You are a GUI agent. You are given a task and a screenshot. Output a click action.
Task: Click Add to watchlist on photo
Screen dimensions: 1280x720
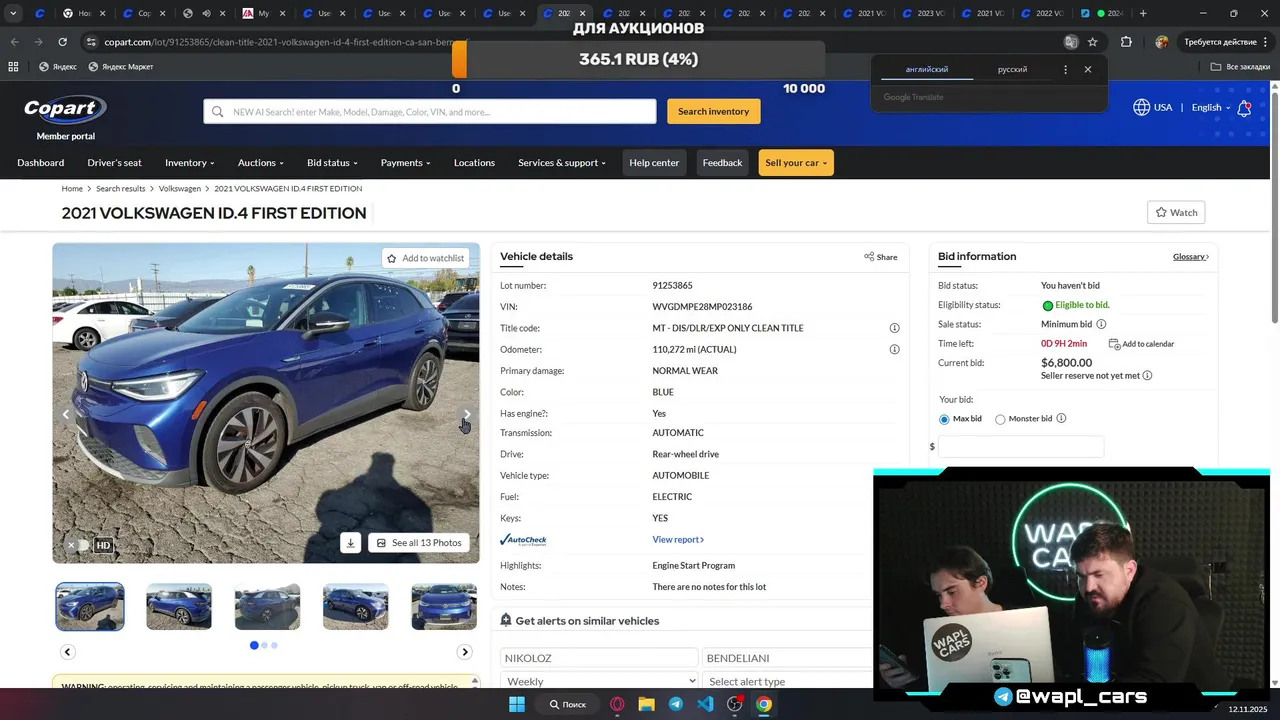426,258
